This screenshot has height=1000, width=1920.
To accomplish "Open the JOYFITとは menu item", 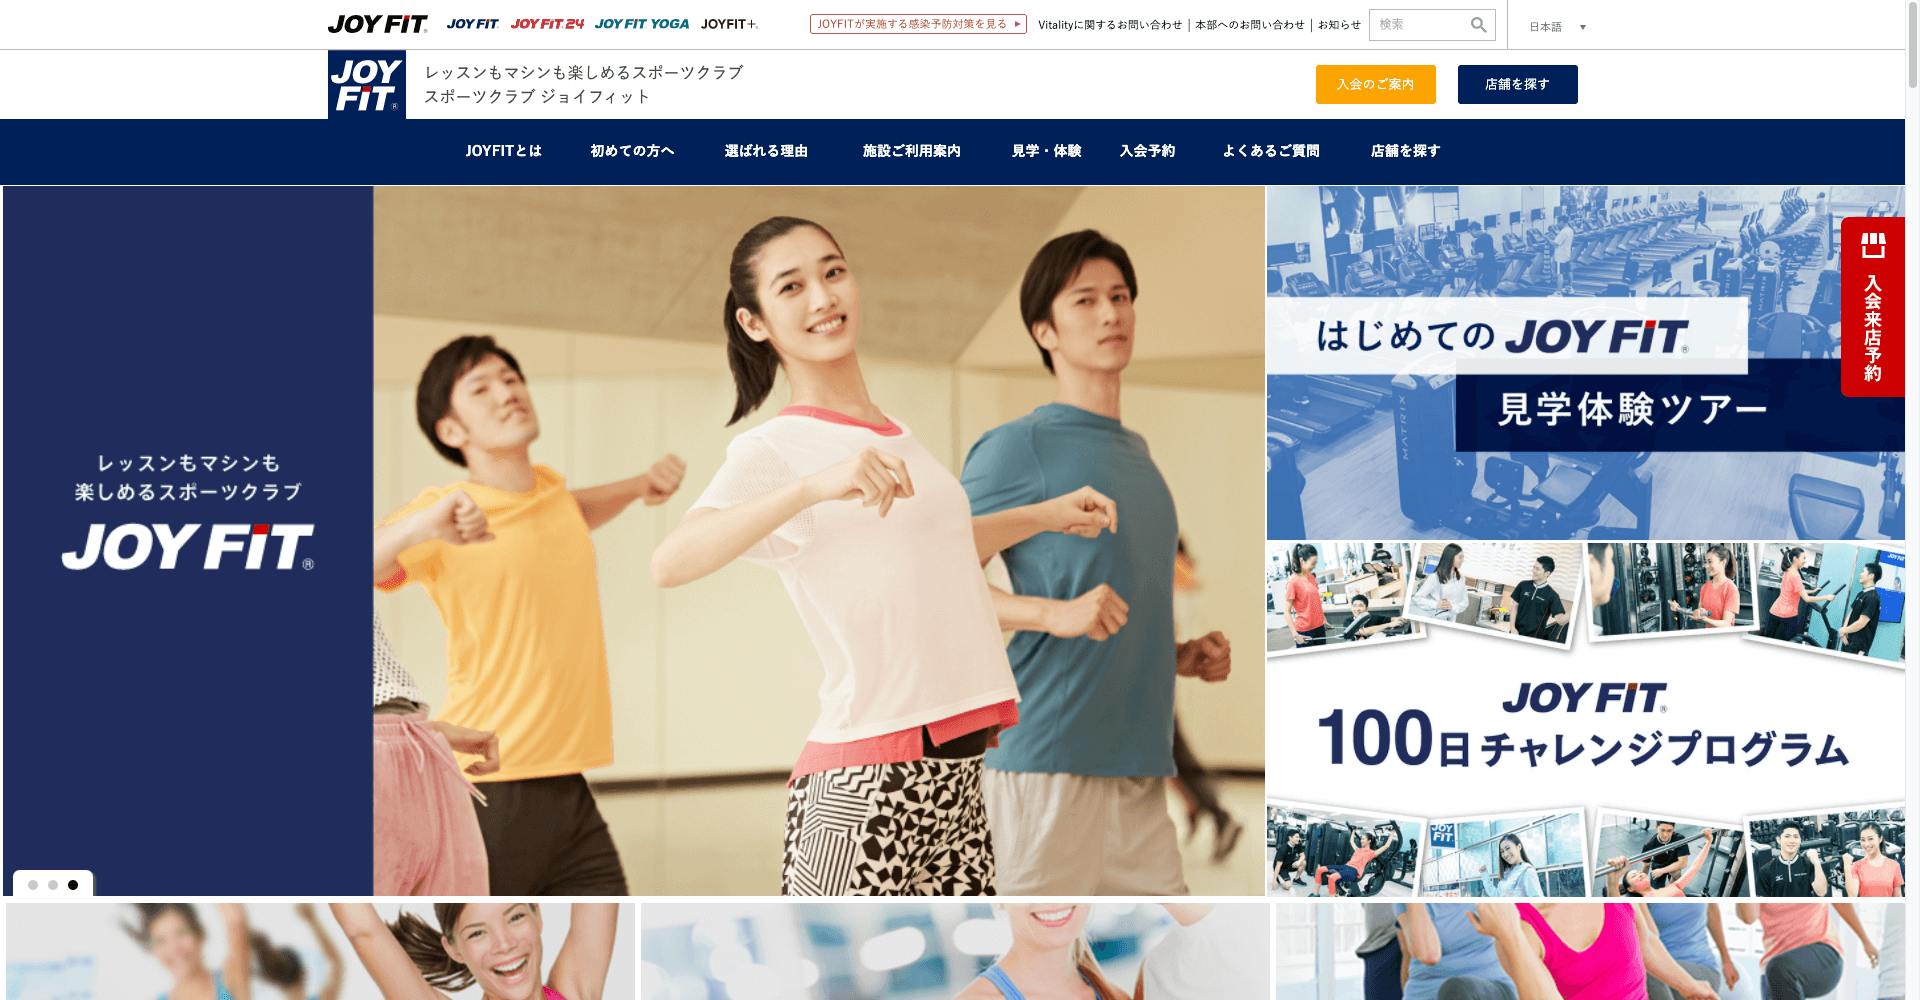I will 504,151.
